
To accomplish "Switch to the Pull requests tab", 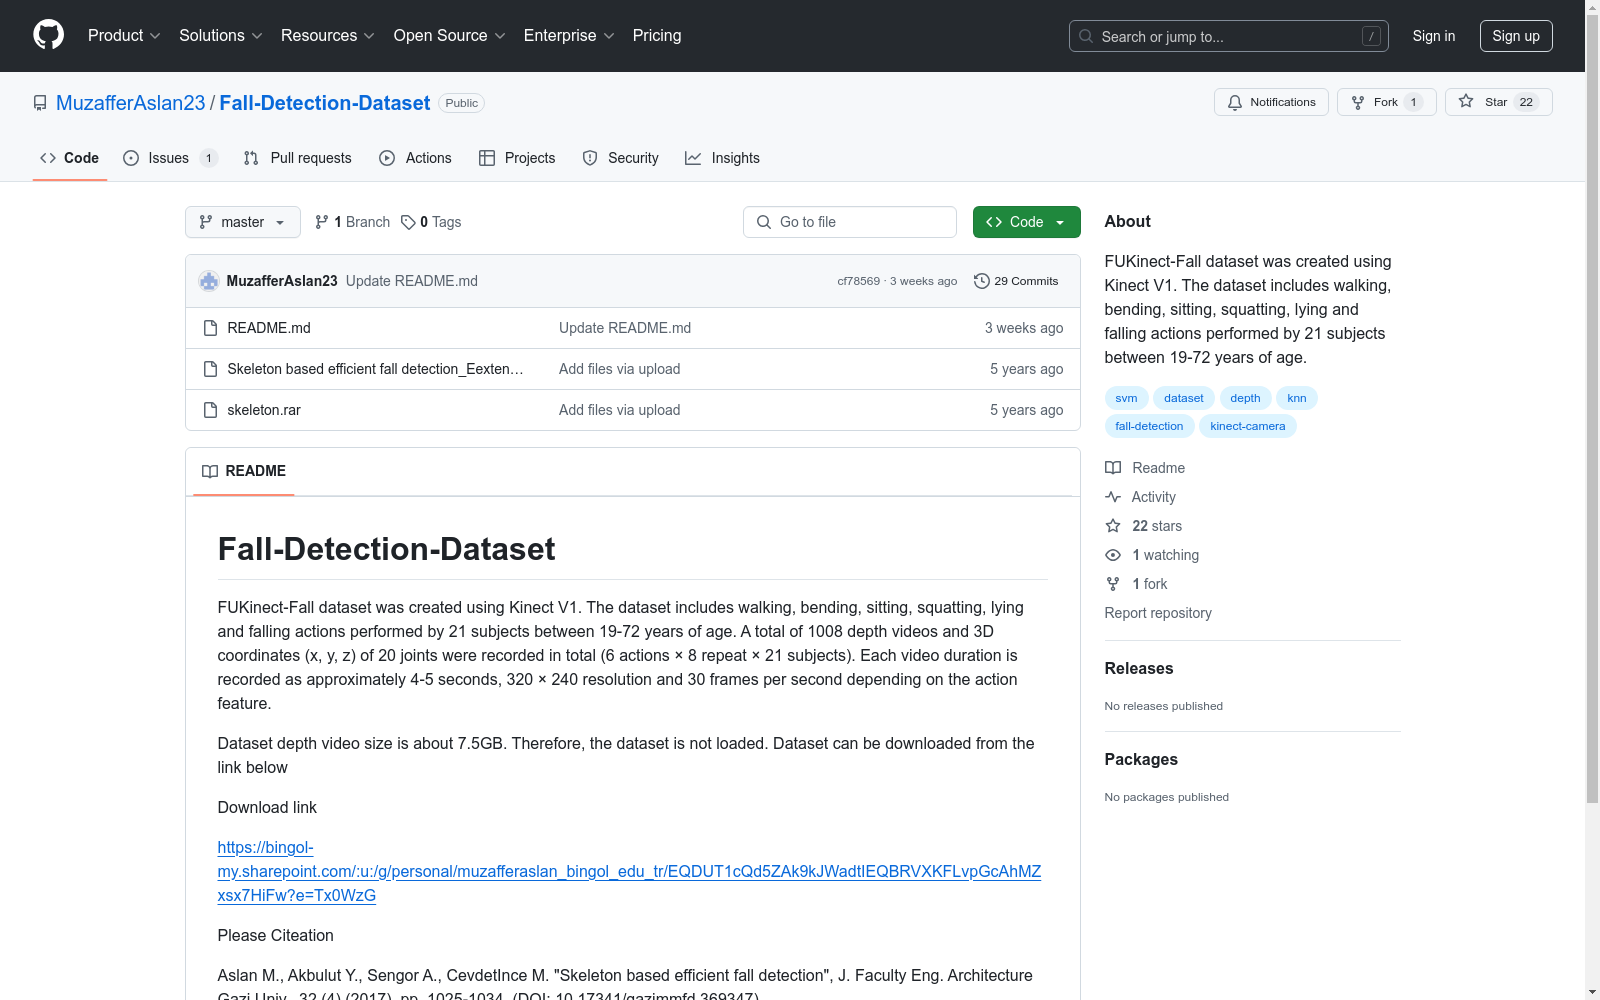I will (298, 158).
